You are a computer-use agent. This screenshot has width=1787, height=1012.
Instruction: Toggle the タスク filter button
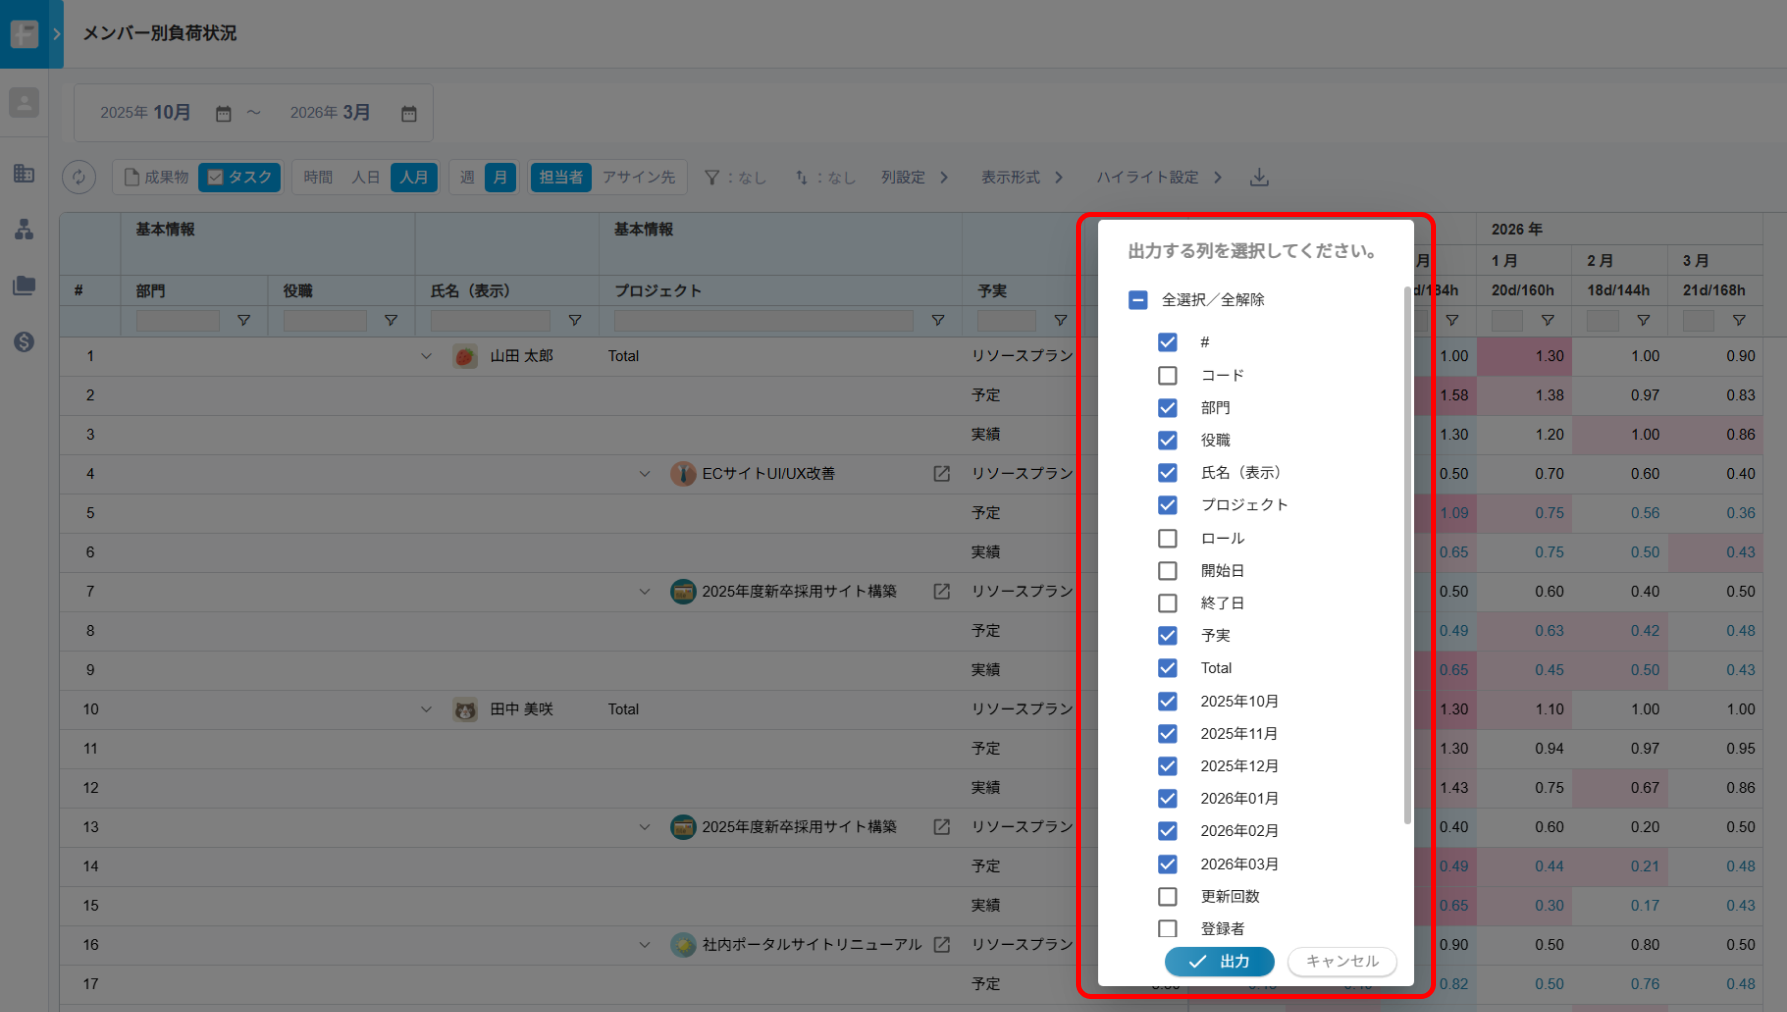(239, 177)
